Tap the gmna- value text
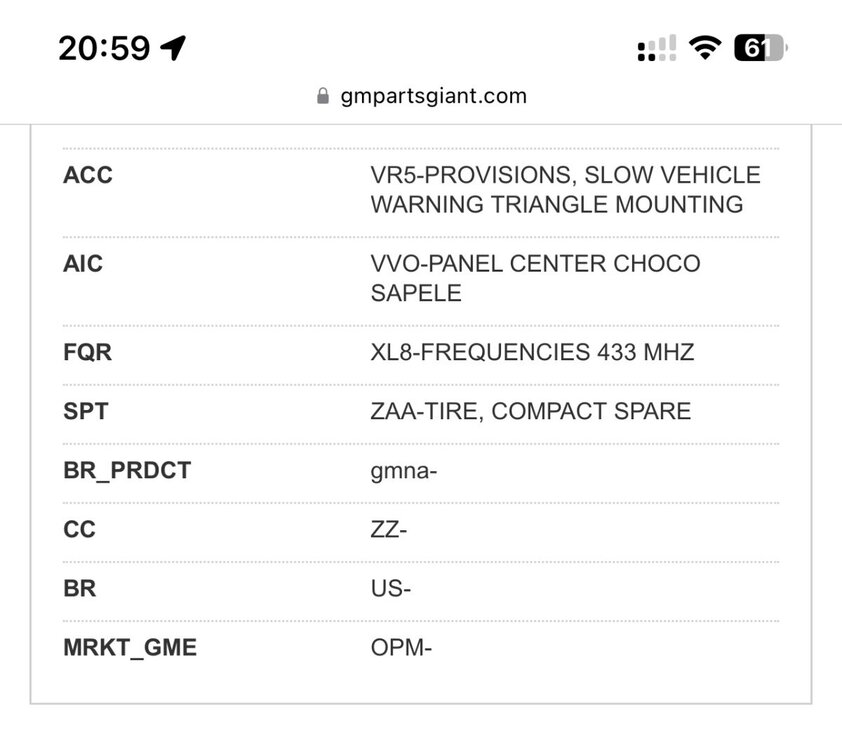 point(404,470)
